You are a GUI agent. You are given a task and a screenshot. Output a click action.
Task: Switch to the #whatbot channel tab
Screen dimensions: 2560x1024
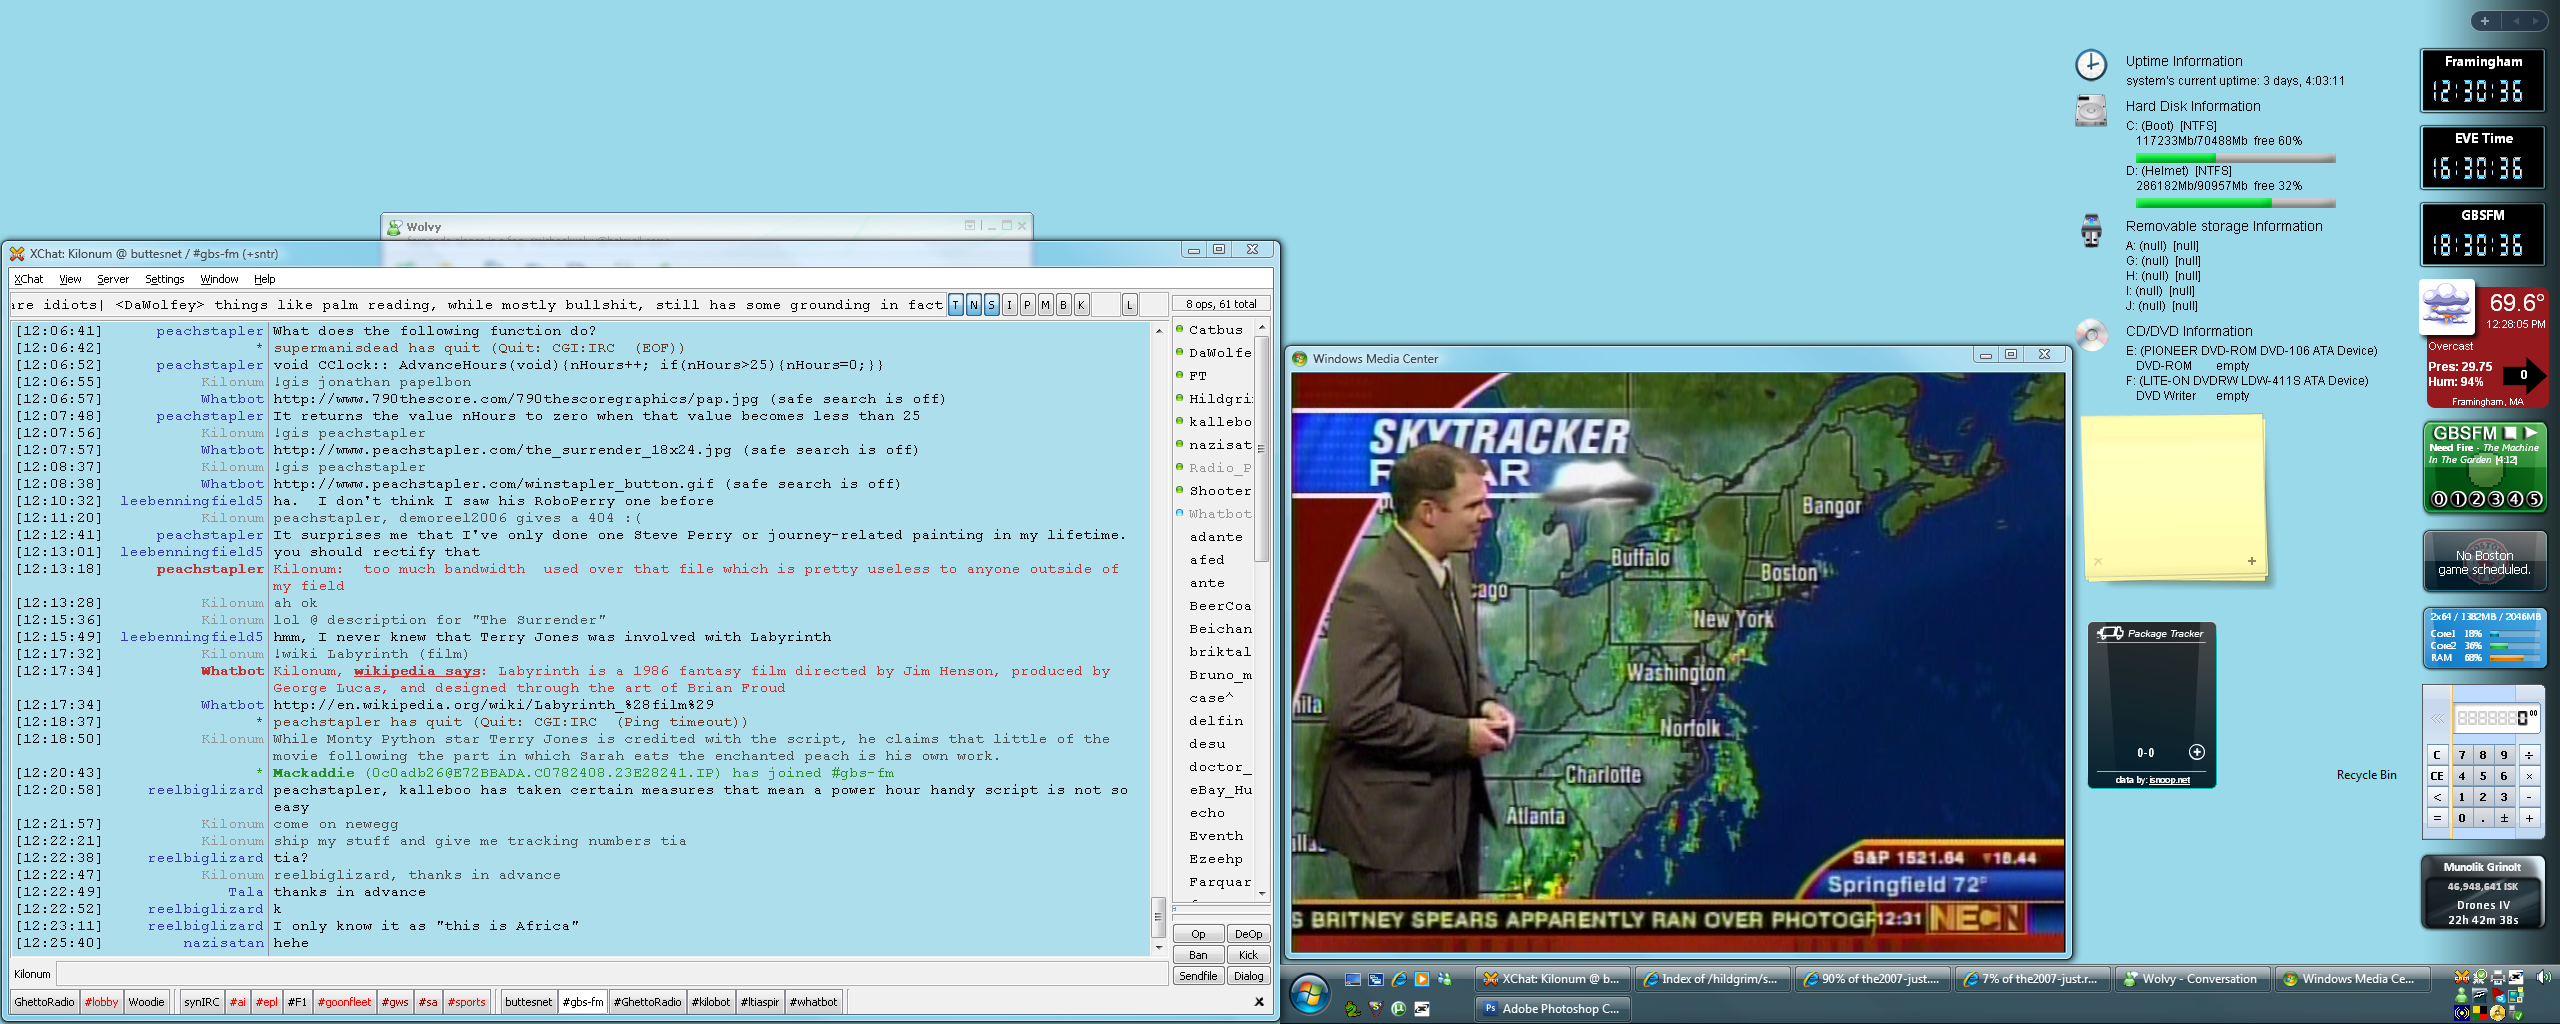[x=814, y=1002]
